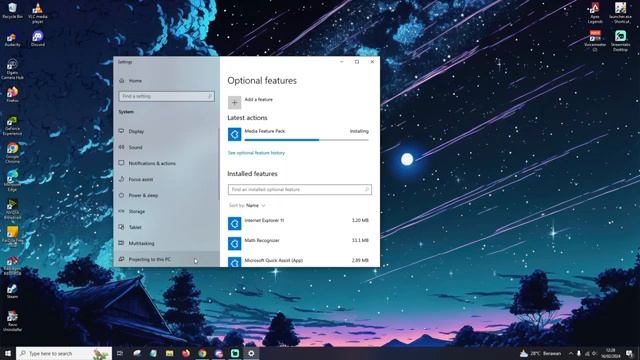Image resolution: width=640 pixels, height=360 pixels.
Task: Open Tablet settings in sidebar
Action: [167, 227]
